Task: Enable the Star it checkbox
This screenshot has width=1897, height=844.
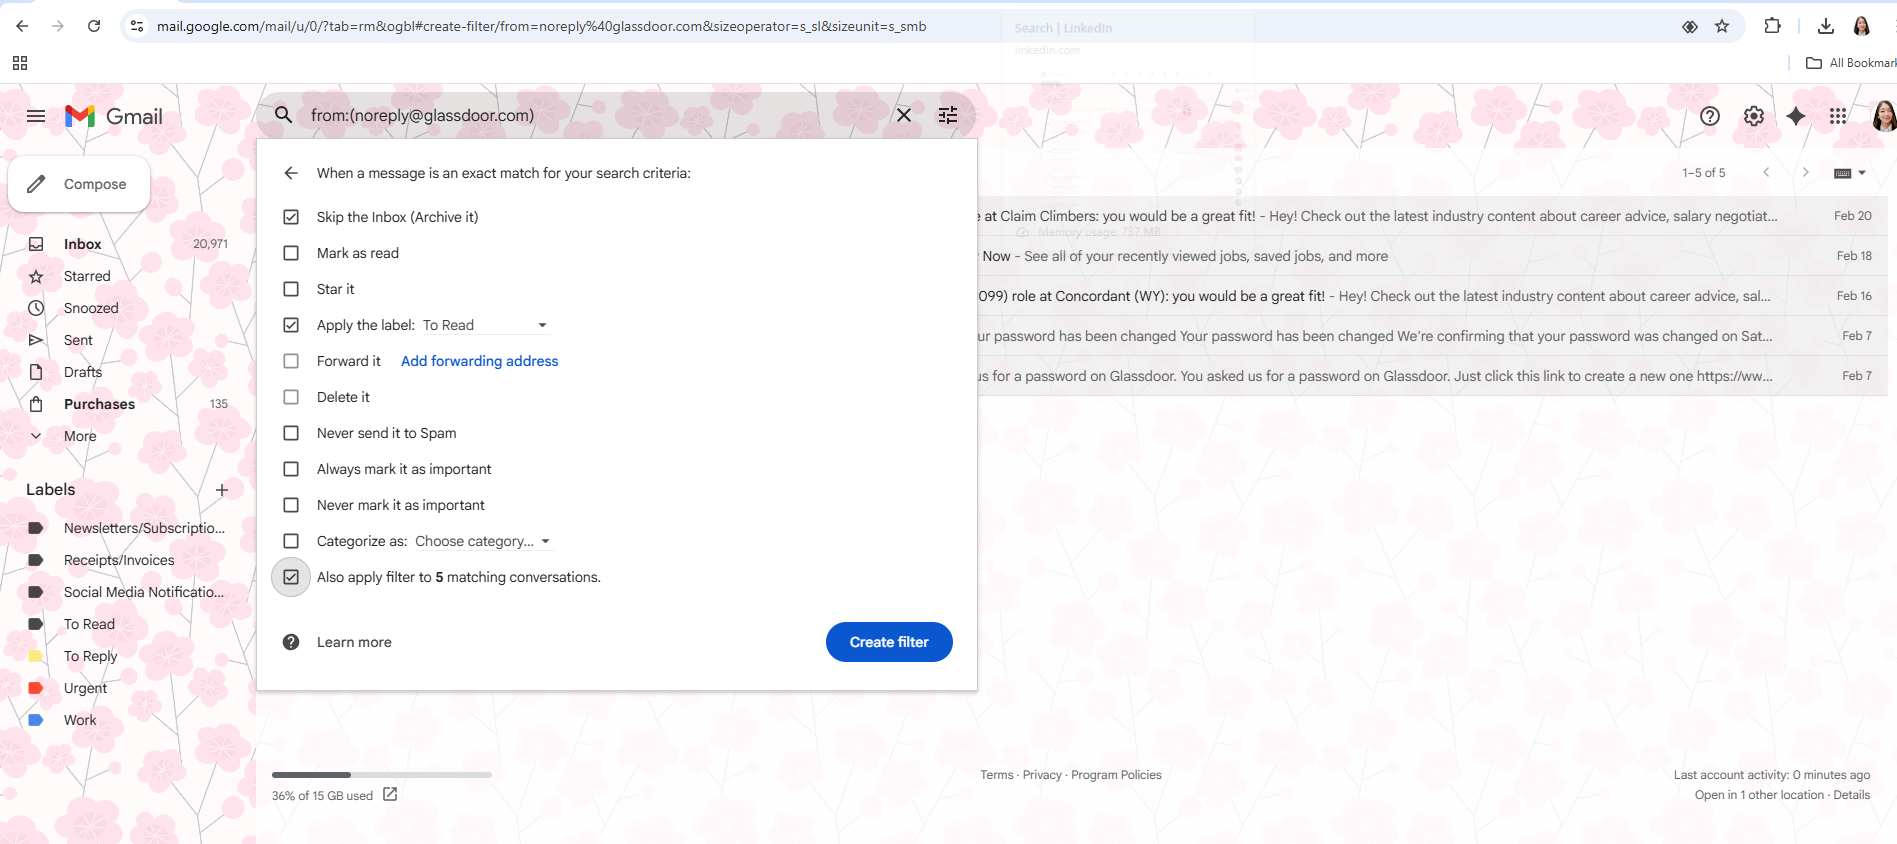Action: [x=291, y=289]
